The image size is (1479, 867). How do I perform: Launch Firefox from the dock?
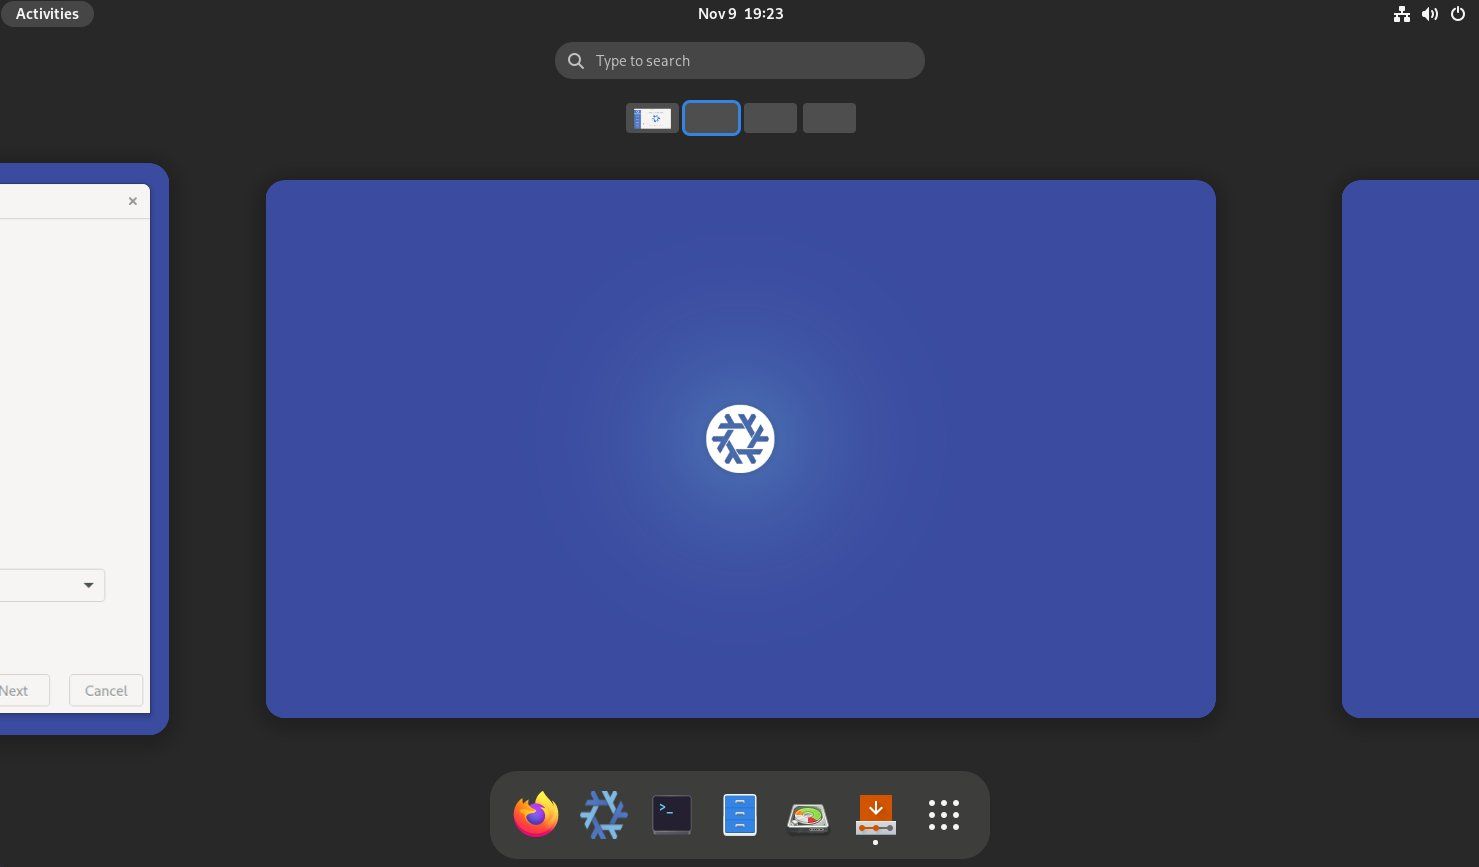(x=535, y=815)
